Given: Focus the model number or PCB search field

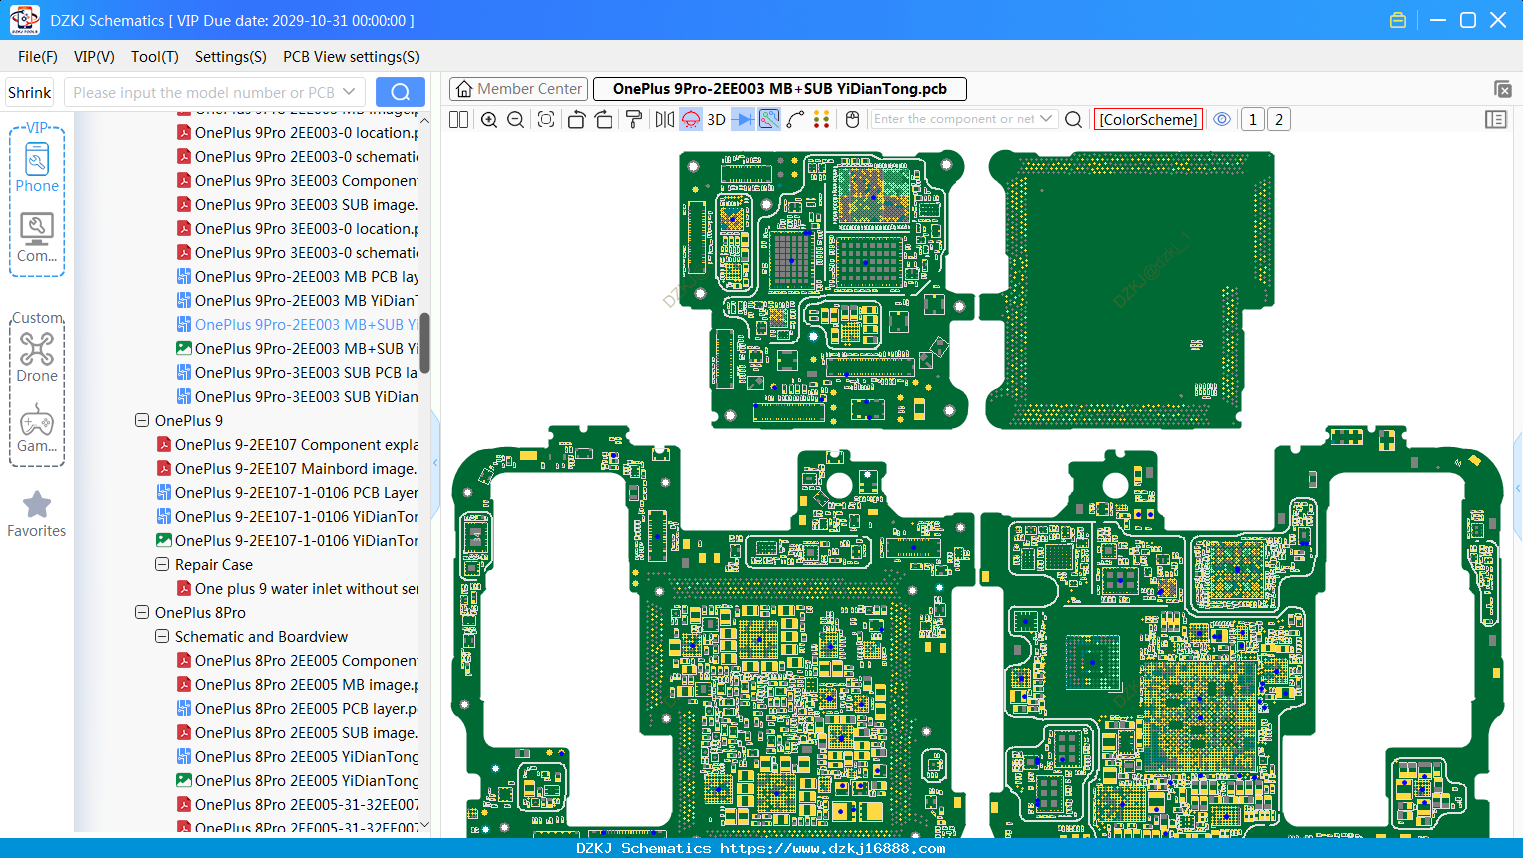Looking at the screenshot, I should pos(203,93).
